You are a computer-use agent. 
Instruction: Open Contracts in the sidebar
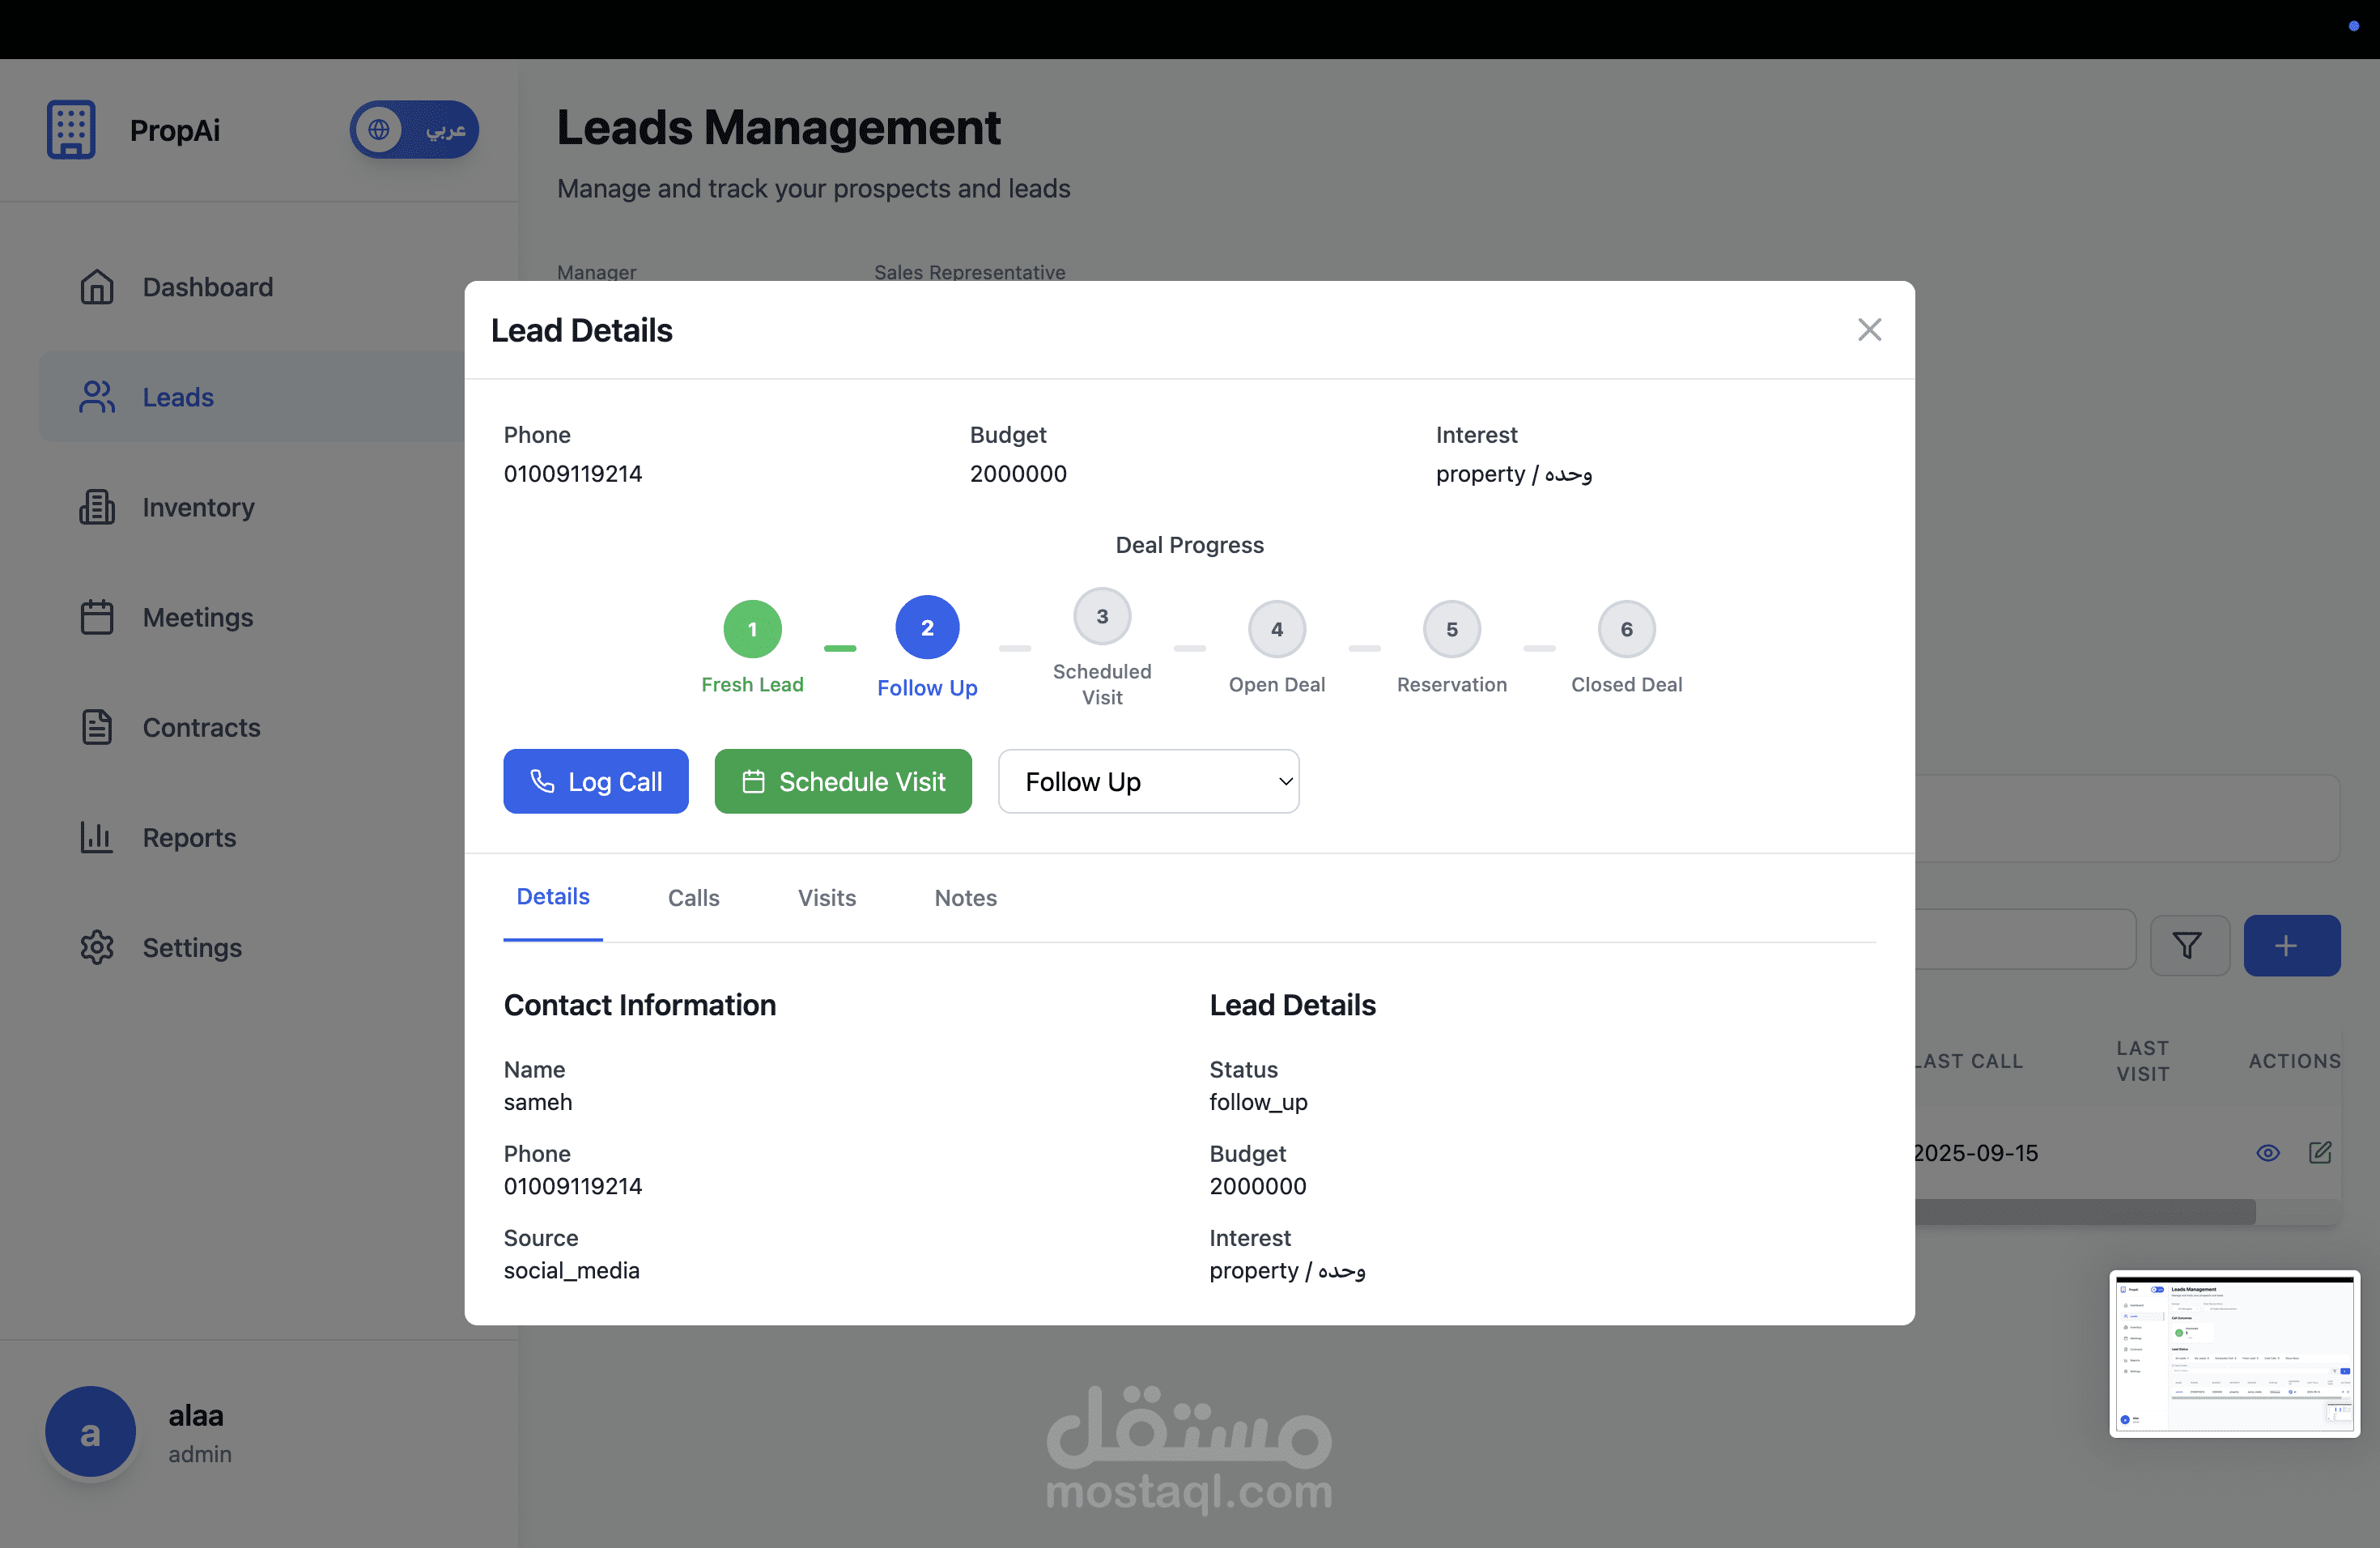click(x=201, y=727)
